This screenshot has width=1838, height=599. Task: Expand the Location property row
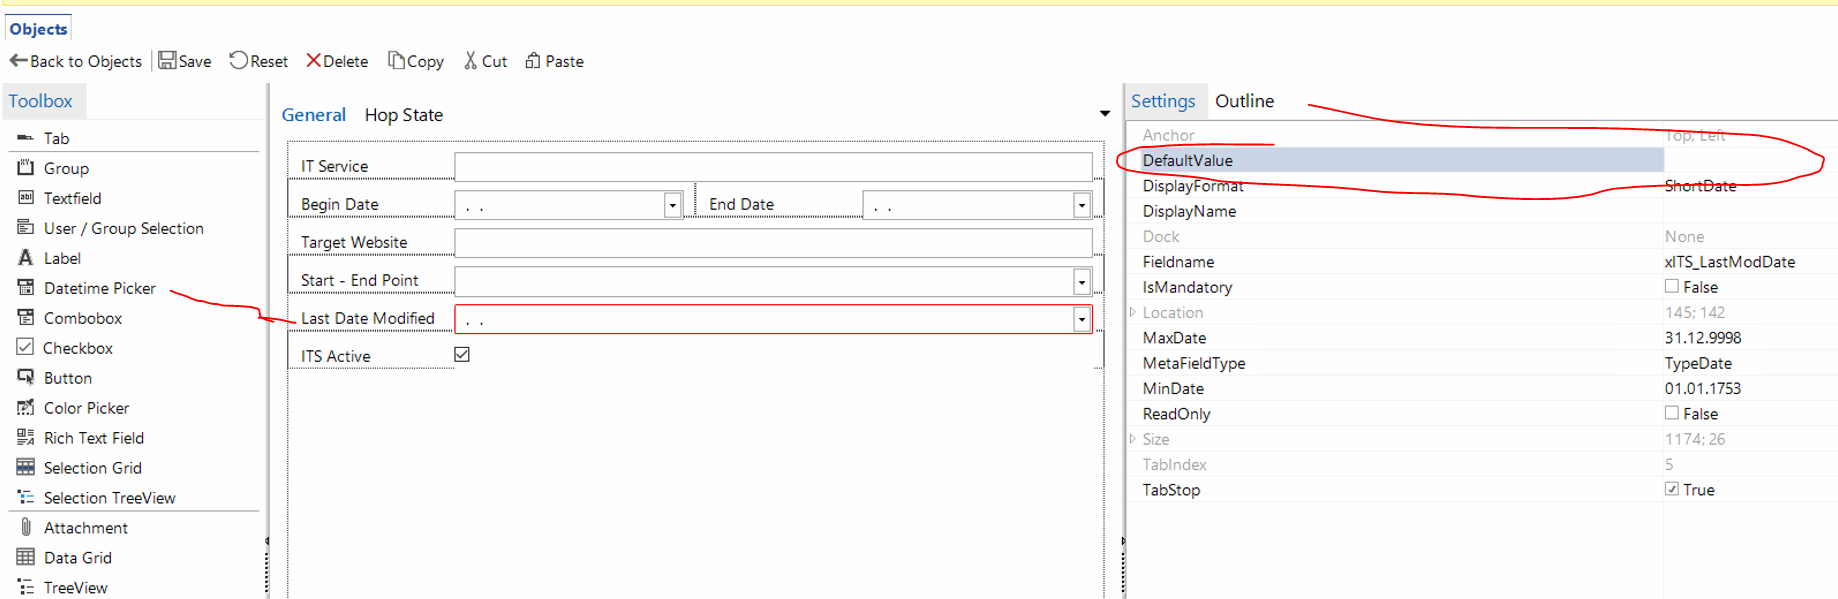pos(1133,312)
